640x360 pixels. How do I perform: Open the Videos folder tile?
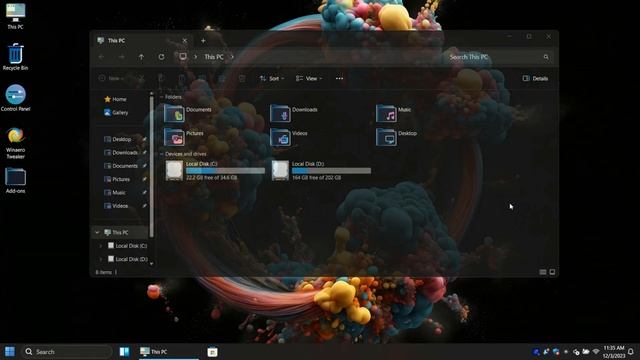289,137
